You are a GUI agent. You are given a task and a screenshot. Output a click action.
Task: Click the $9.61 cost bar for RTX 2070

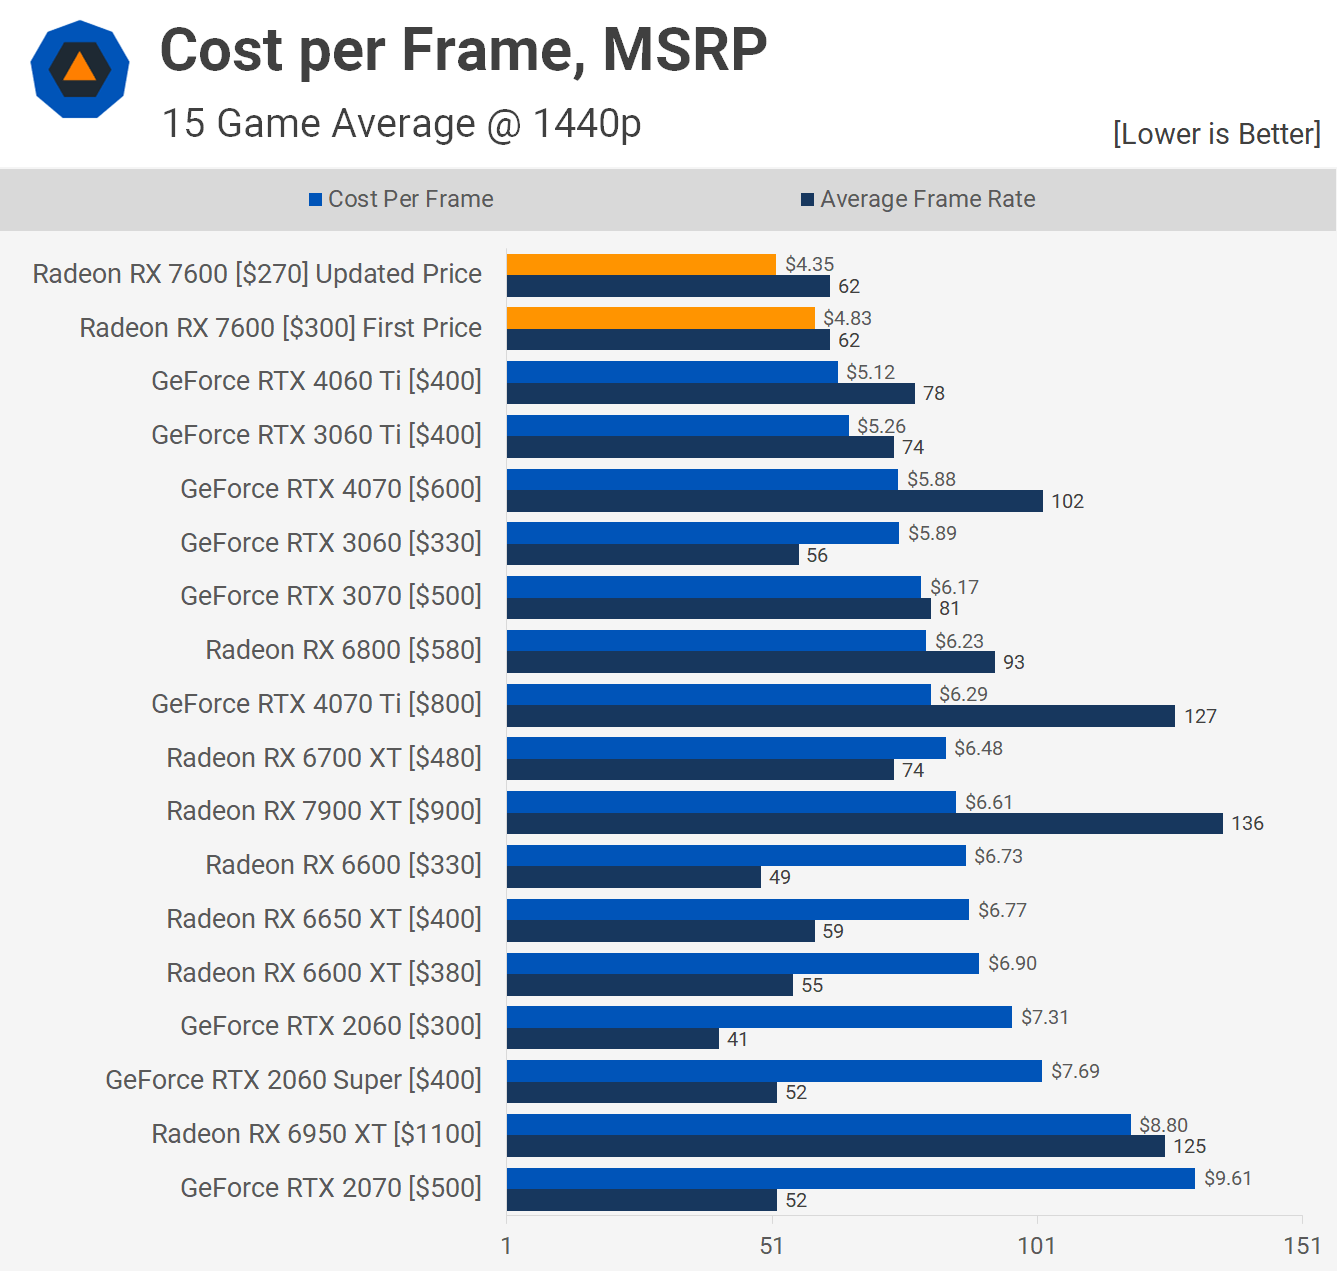[851, 1178]
